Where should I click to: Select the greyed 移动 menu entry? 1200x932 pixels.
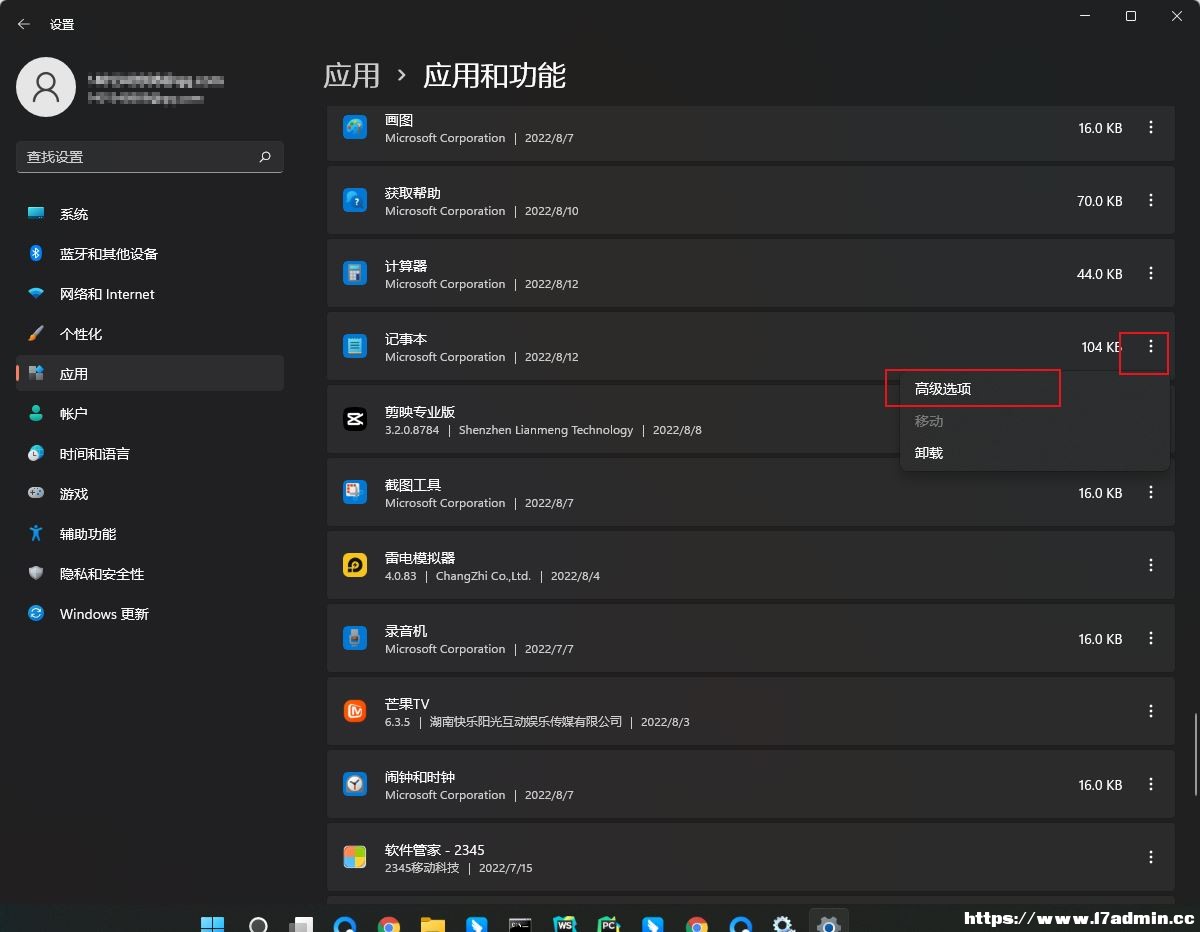click(1035, 421)
